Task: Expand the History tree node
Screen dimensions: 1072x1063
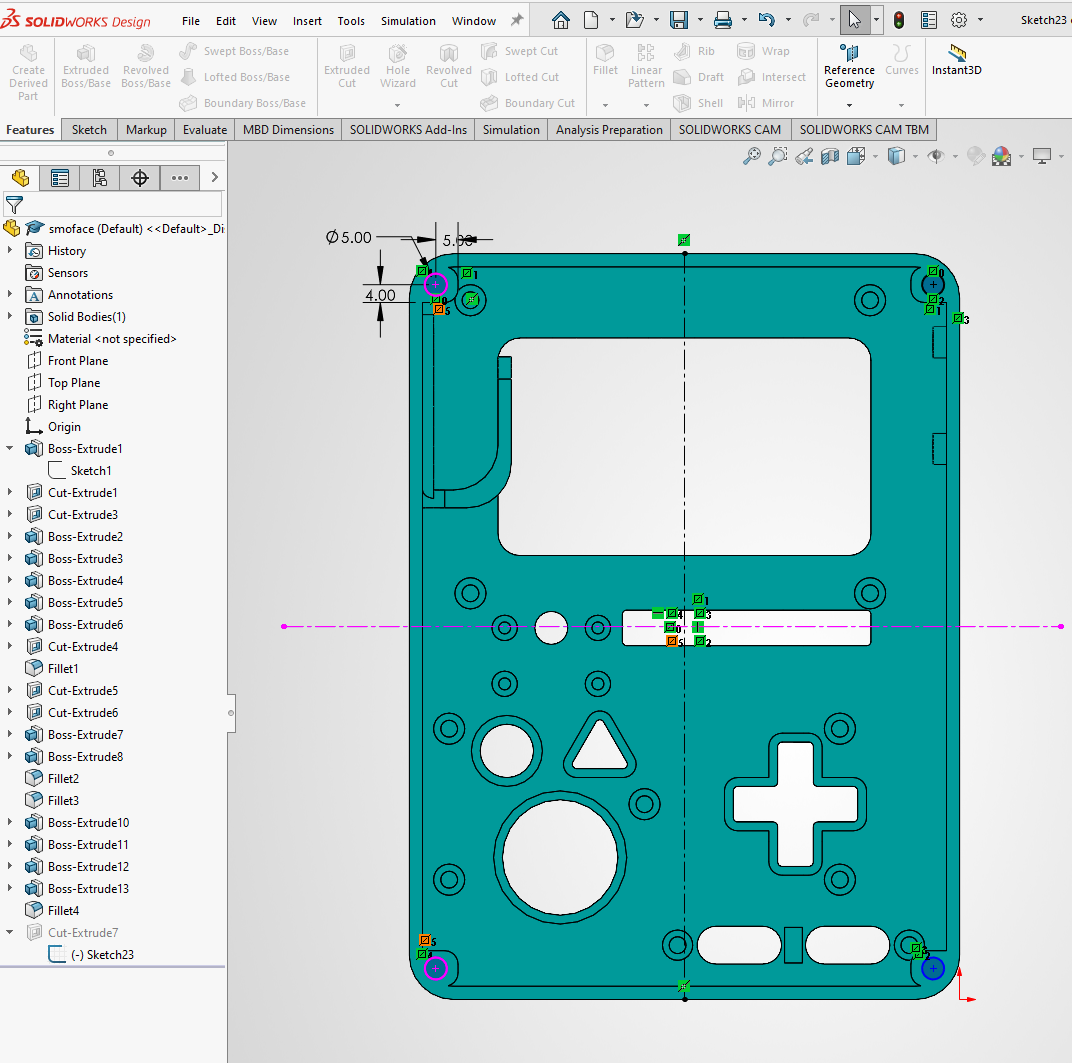Action: pyautogui.click(x=10, y=251)
